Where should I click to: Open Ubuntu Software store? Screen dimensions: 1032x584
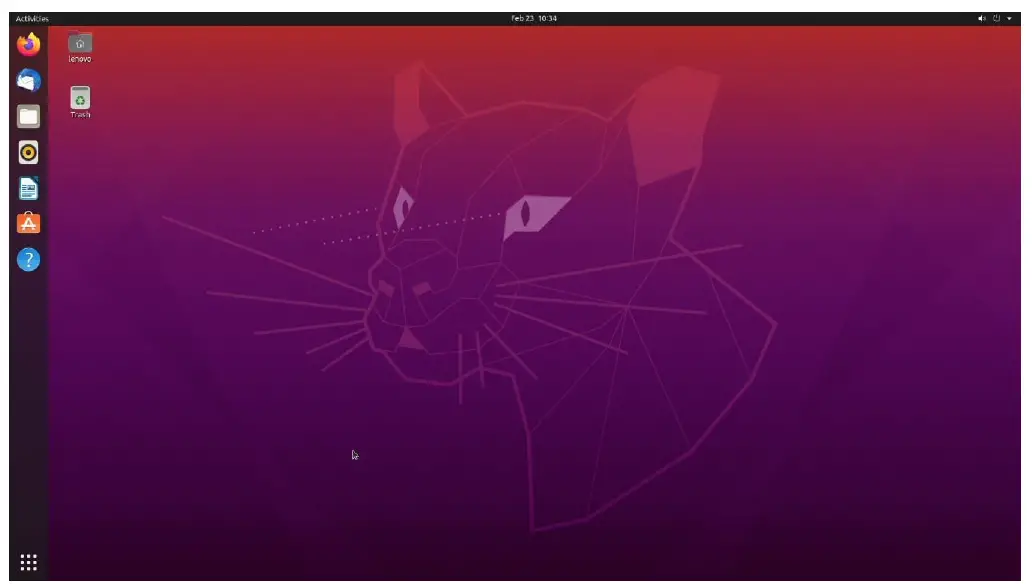pos(28,223)
